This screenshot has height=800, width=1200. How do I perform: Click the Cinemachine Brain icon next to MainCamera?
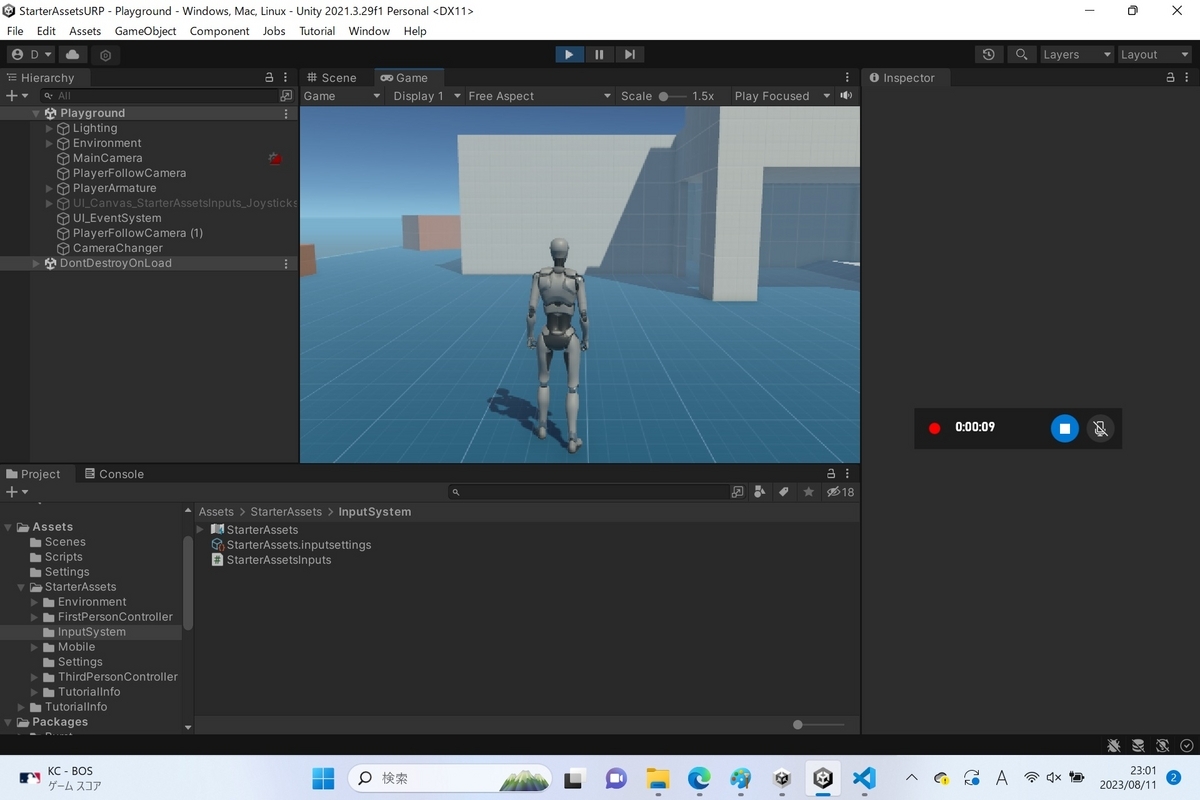275,158
